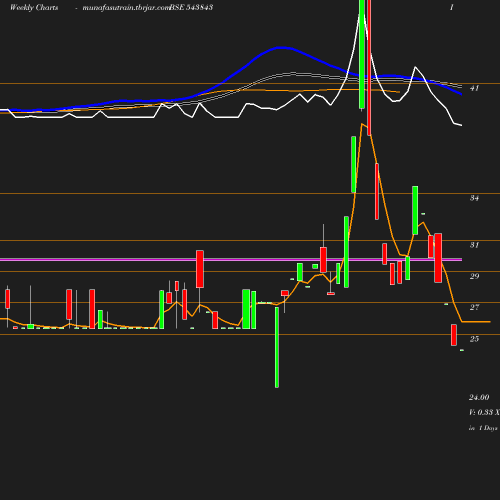Click the price axis label 27

(474, 307)
